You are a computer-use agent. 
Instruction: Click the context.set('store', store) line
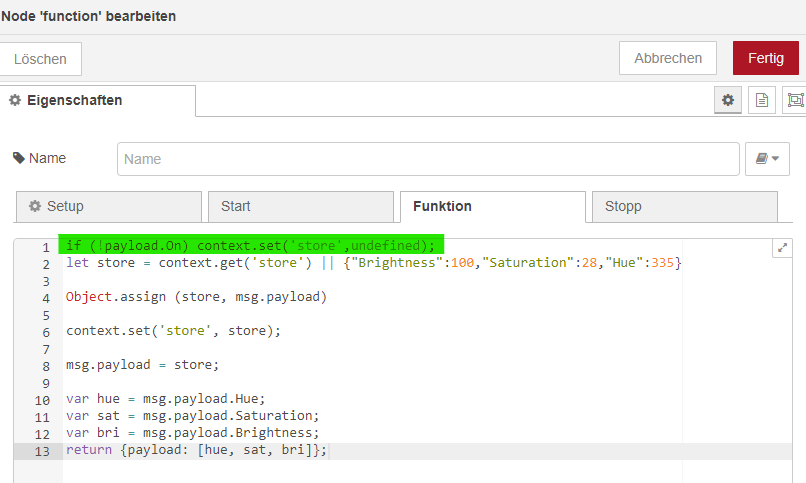[x=173, y=330]
